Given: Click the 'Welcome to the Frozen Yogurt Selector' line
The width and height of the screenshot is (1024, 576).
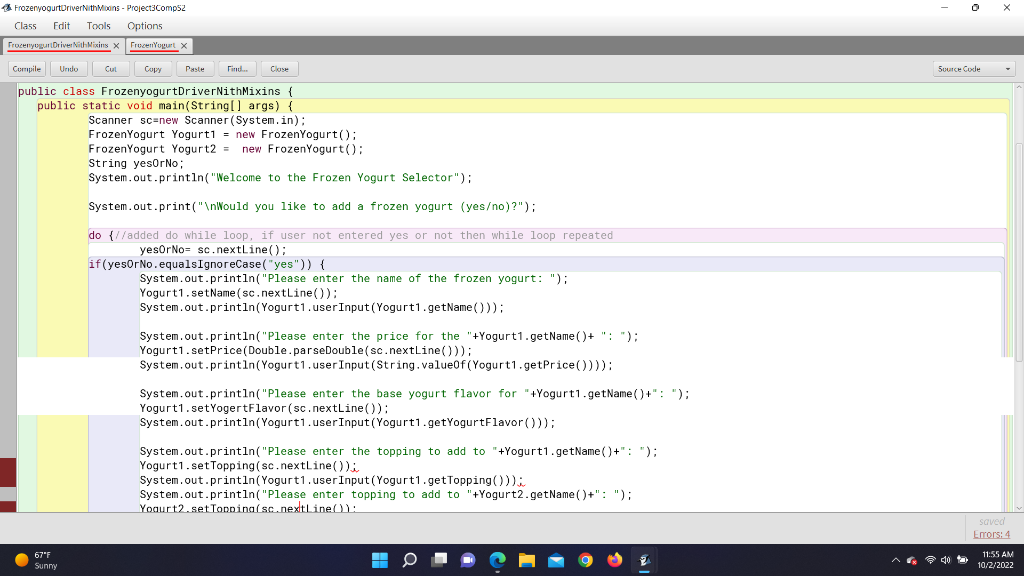Looking at the screenshot, I should click(x=280, y=178).
